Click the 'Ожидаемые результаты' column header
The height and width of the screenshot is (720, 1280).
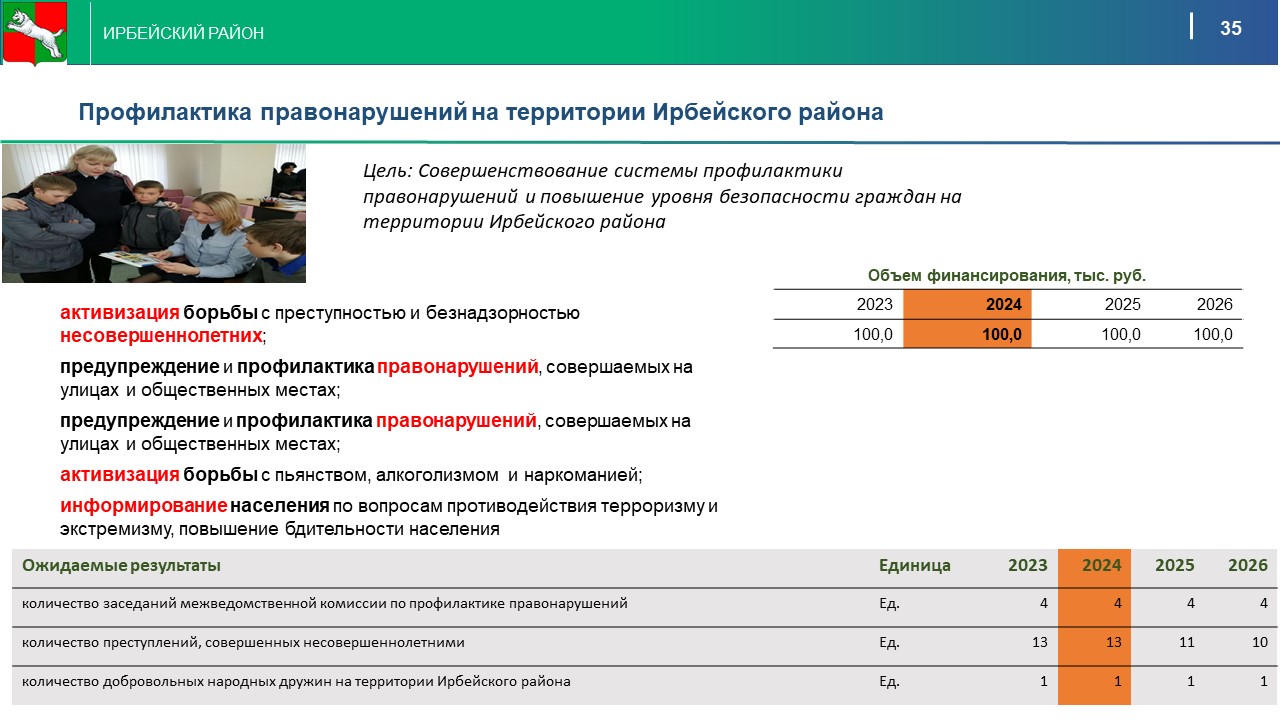[x=122, y=566]
